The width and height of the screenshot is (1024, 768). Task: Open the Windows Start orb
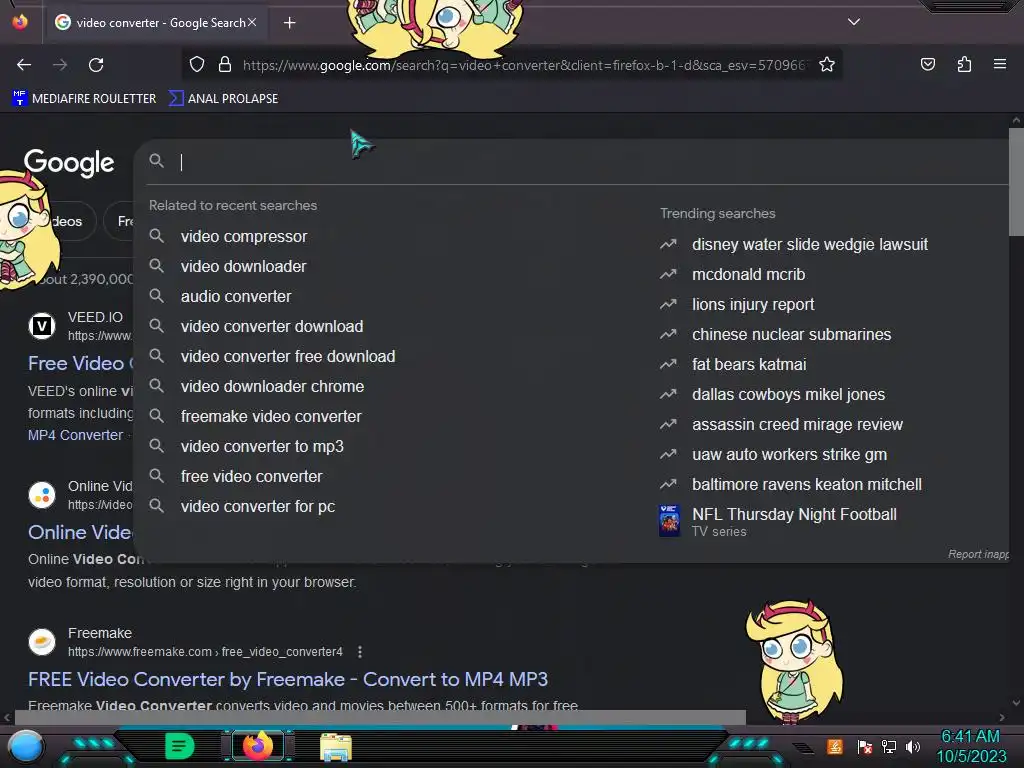pyautogui.click(x=26, y=747)
